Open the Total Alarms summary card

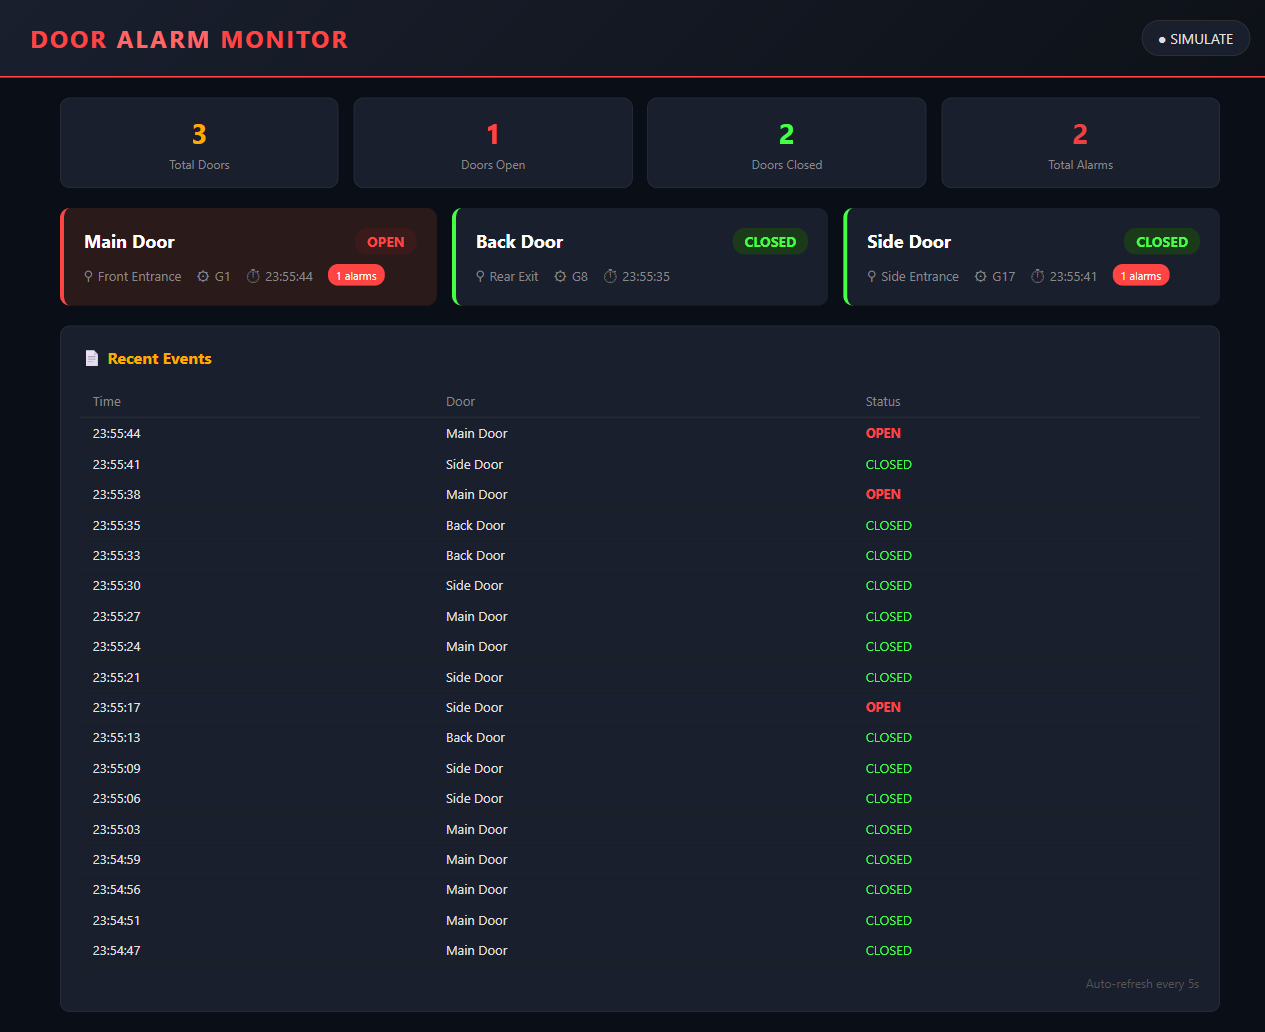[x=1080, y=143]
